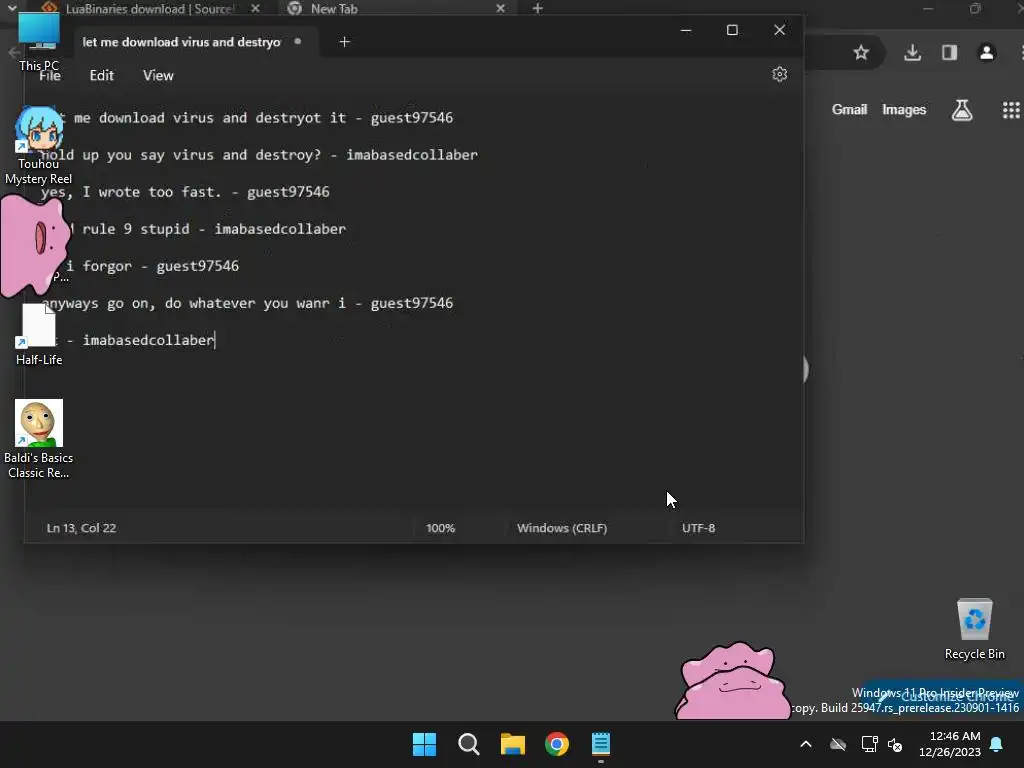Click the zoom level 100% in status bar
Viewport: 1024px width, 768px height.
(440, 528)
